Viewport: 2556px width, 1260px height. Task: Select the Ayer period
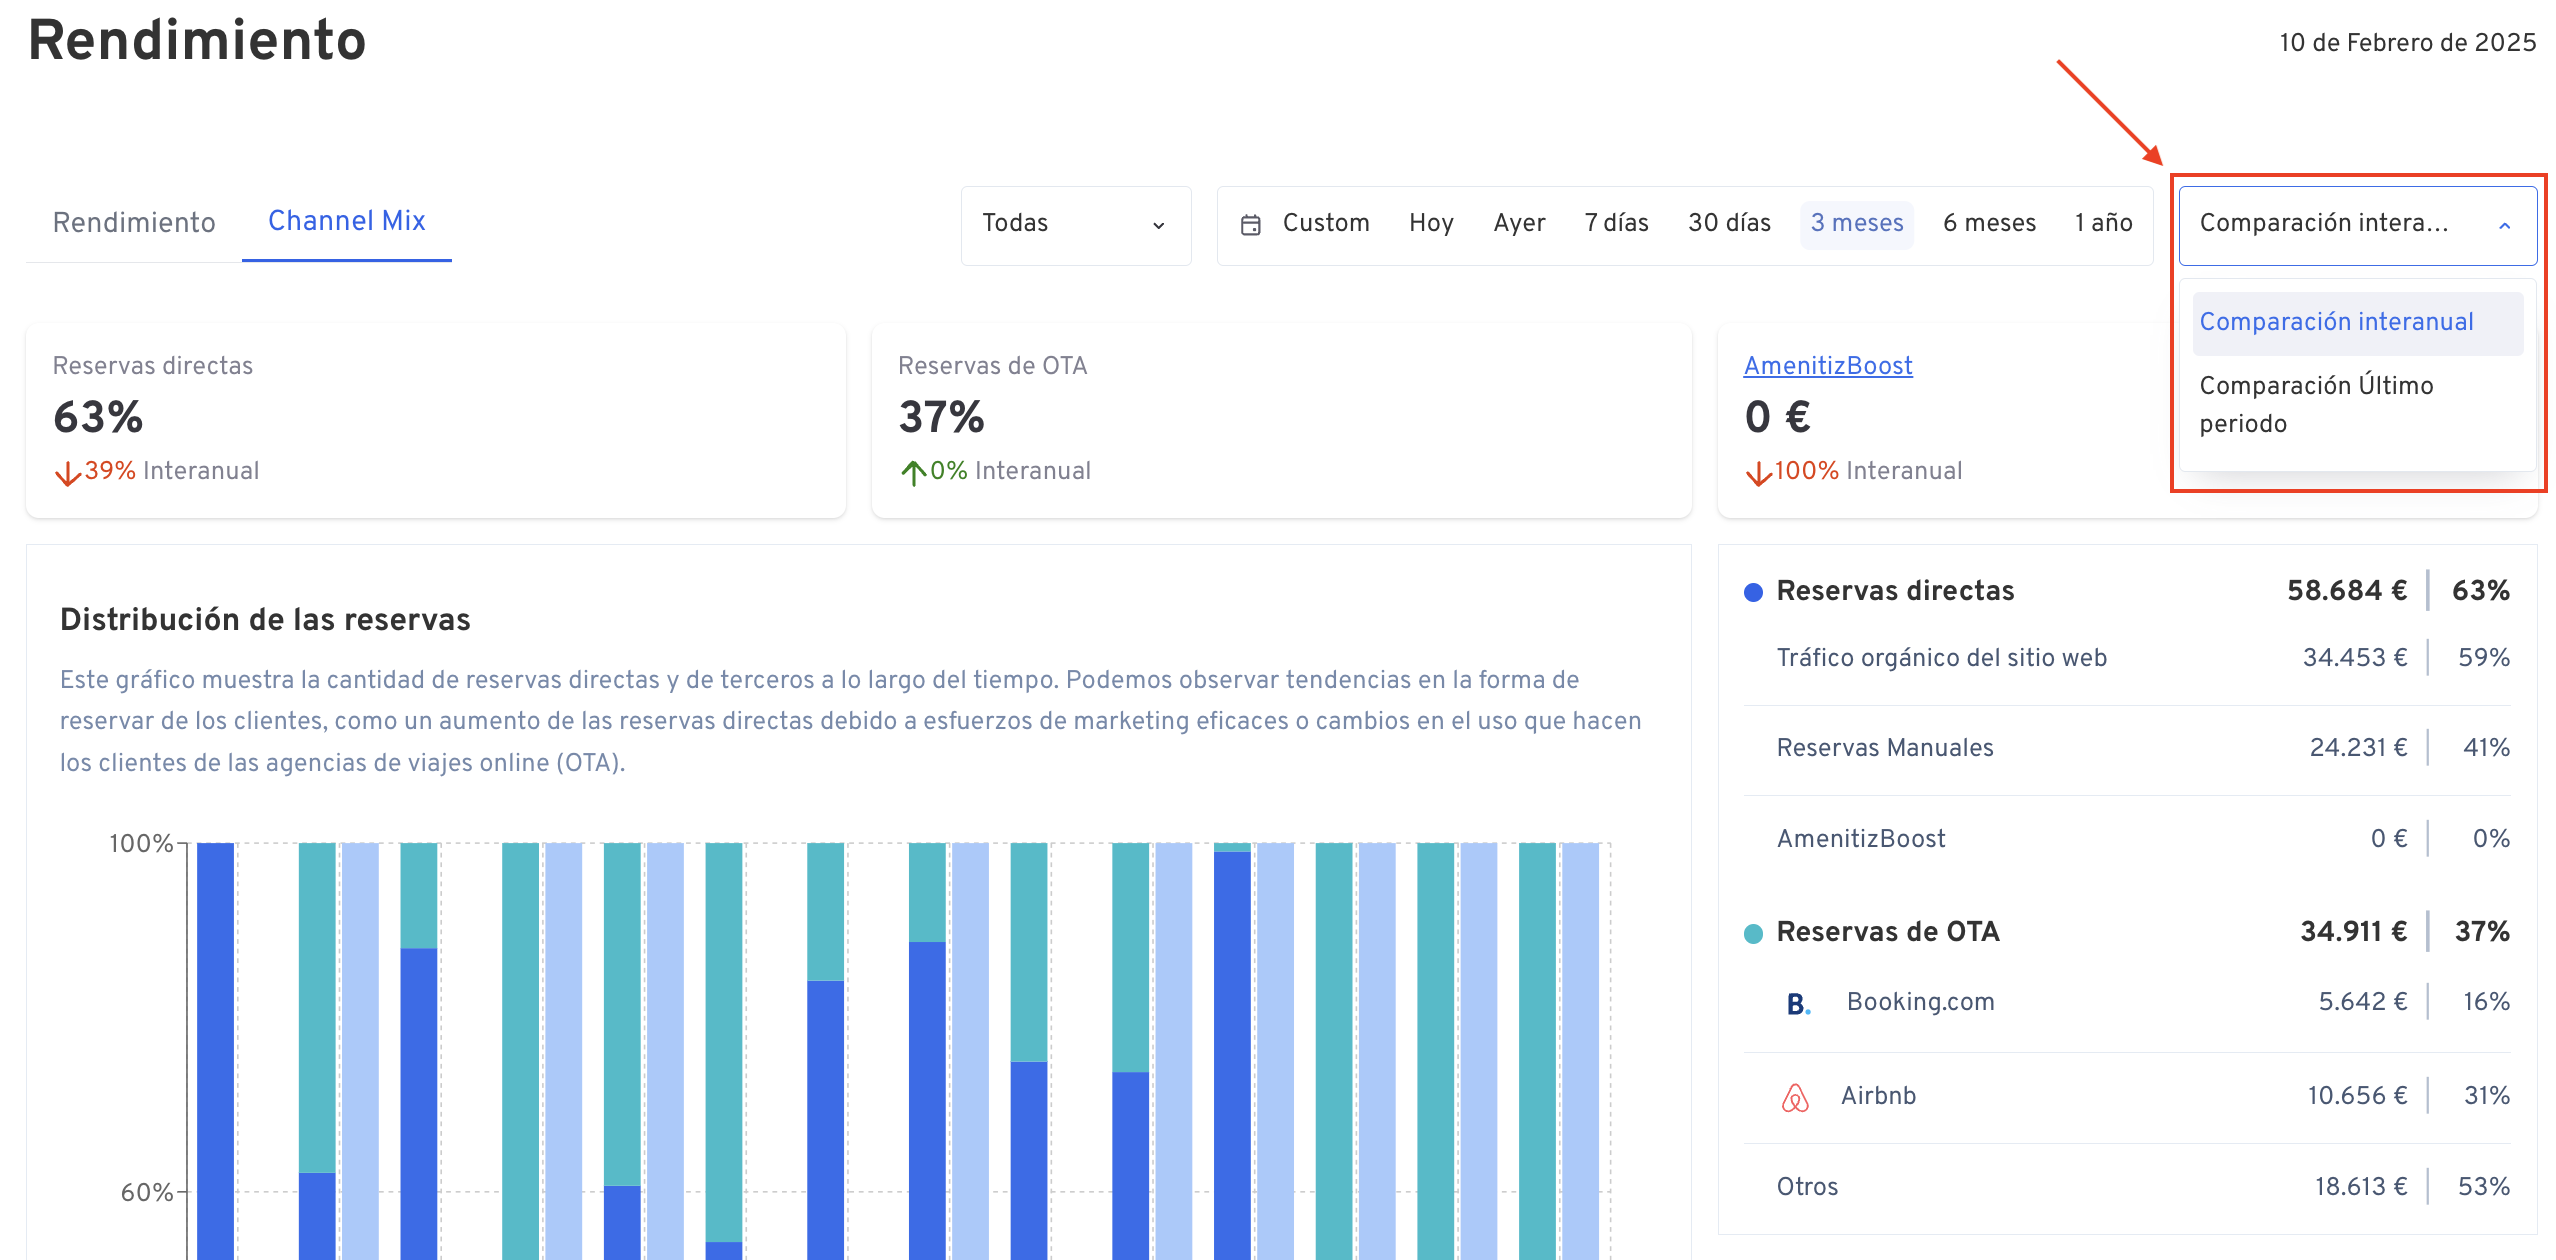point(1519,223)
